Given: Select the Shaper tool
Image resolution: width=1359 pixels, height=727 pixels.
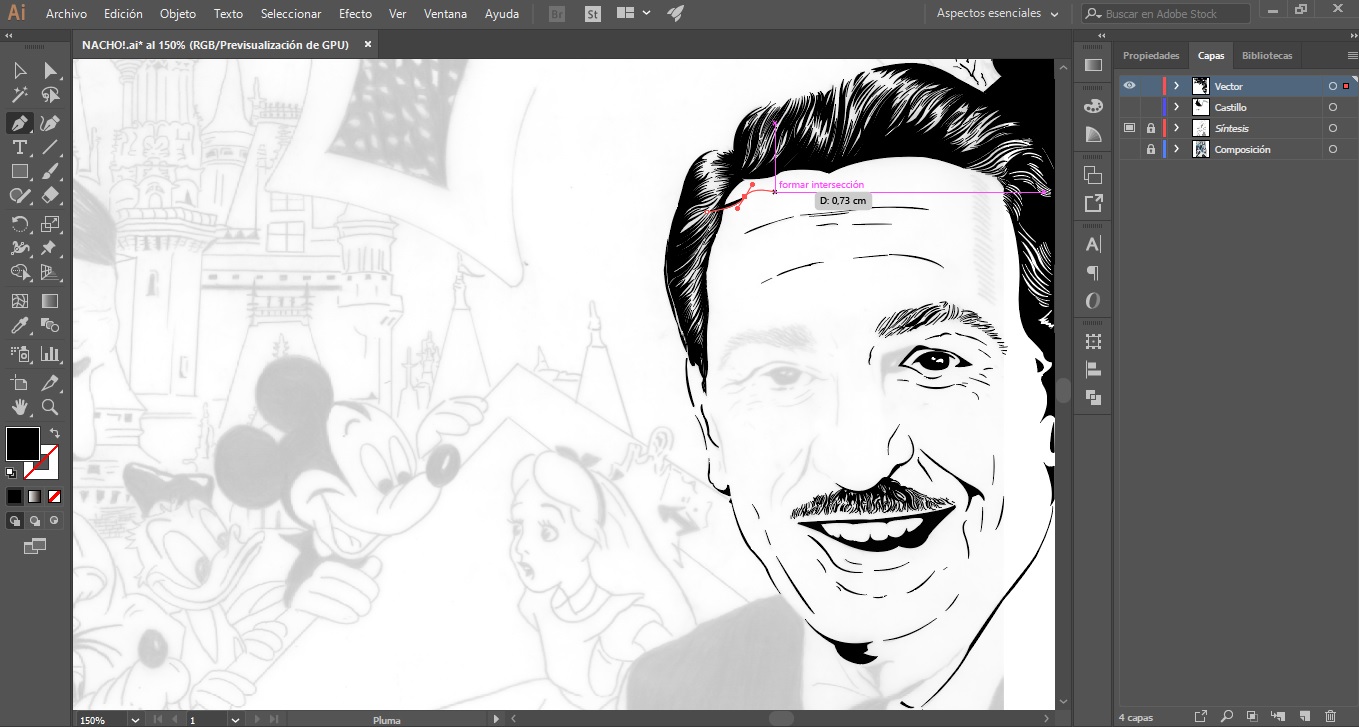Looking at the screenshot, I should click(x=19, y=197).
